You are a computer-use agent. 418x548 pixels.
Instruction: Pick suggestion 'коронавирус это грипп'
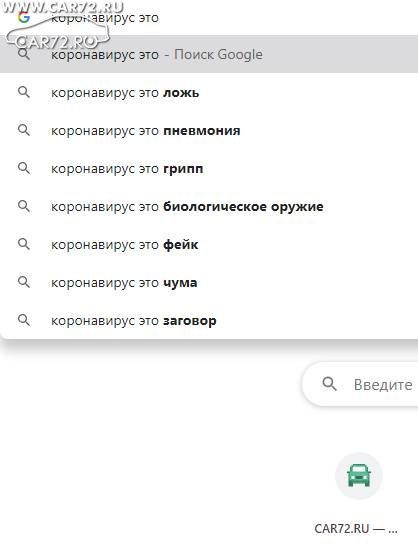(x=209, y=168)
